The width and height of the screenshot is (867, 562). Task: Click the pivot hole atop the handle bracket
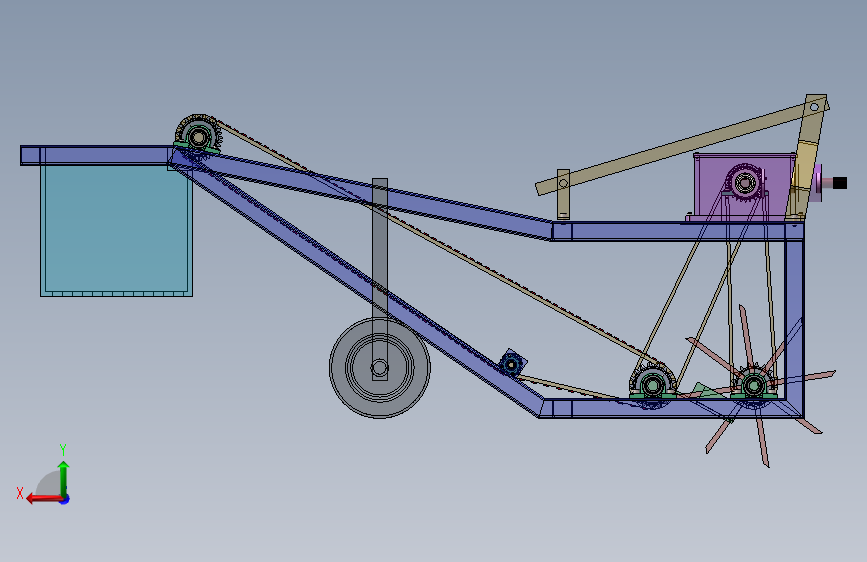(814, 106)
